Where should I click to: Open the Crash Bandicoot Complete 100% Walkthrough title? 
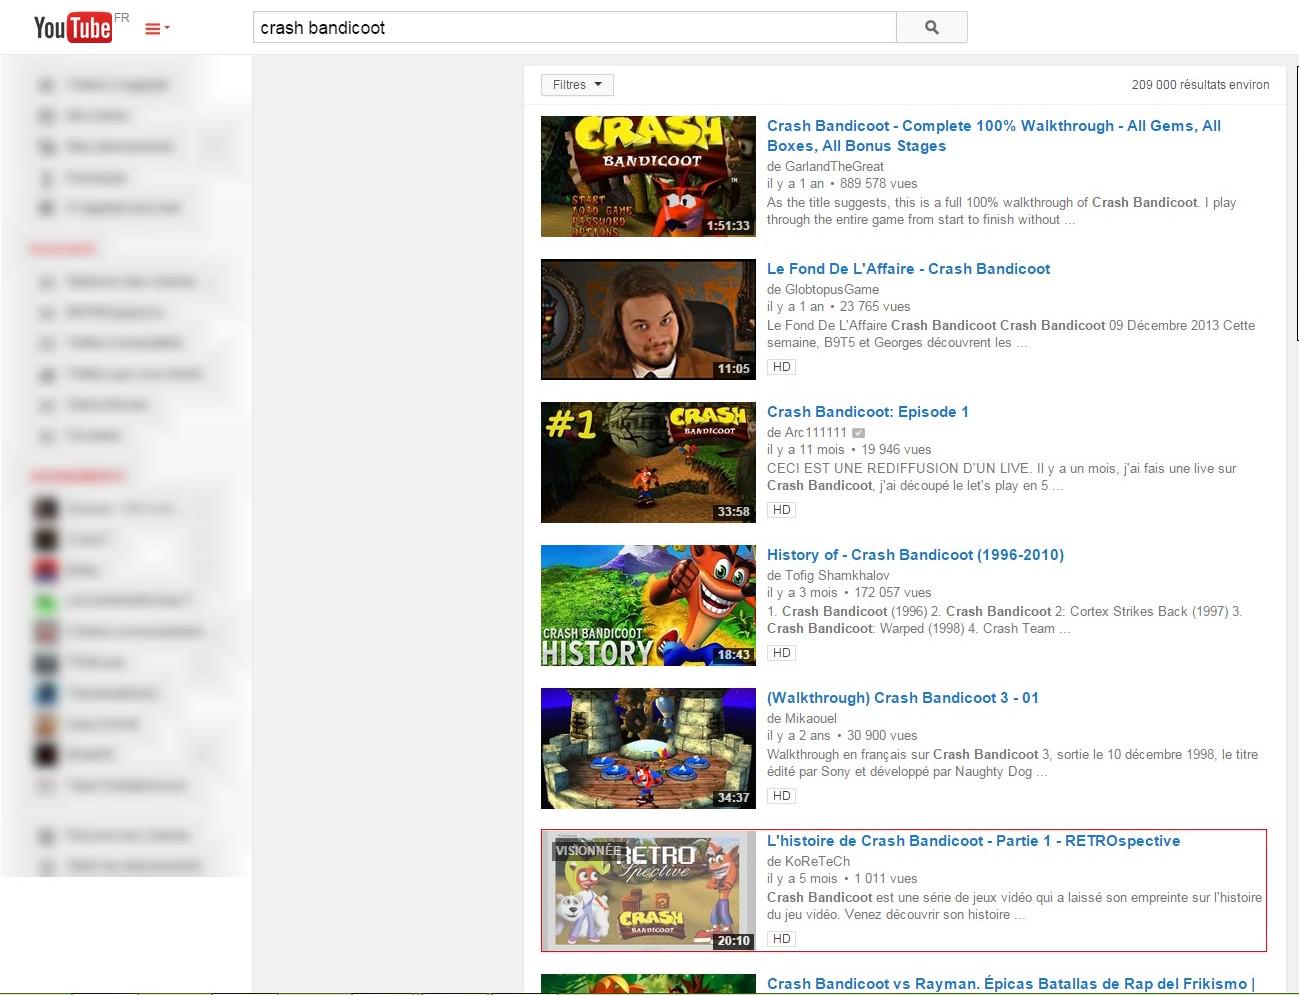coord(994,136)
